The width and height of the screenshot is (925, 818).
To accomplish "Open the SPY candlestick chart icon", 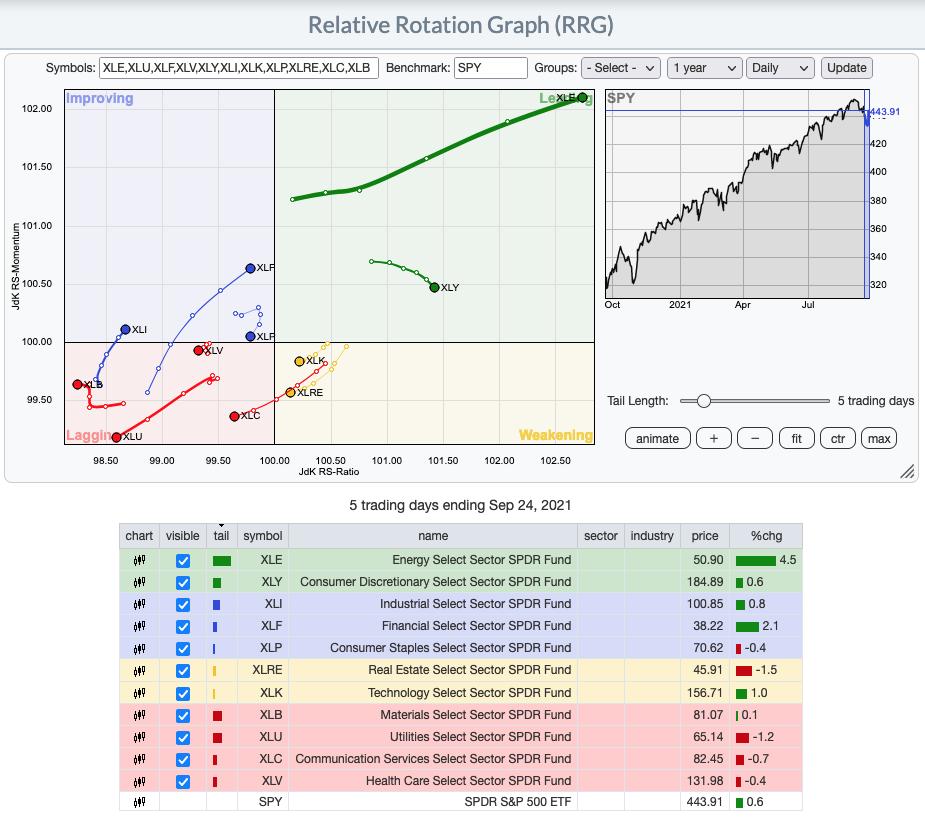I will (x=139, y=802).
